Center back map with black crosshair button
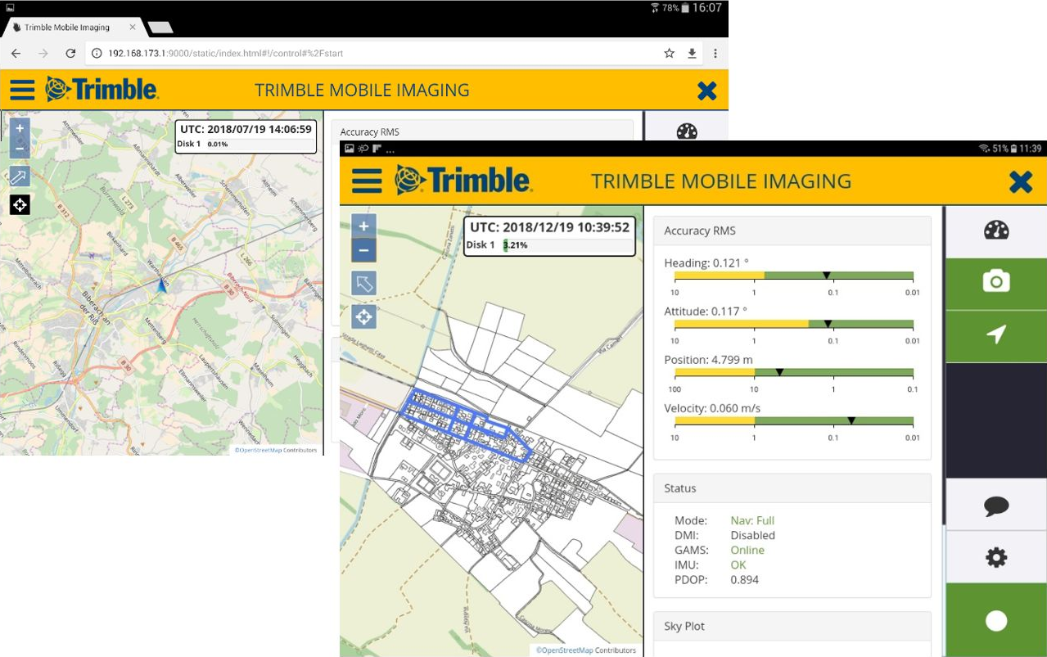 (19, 205)
